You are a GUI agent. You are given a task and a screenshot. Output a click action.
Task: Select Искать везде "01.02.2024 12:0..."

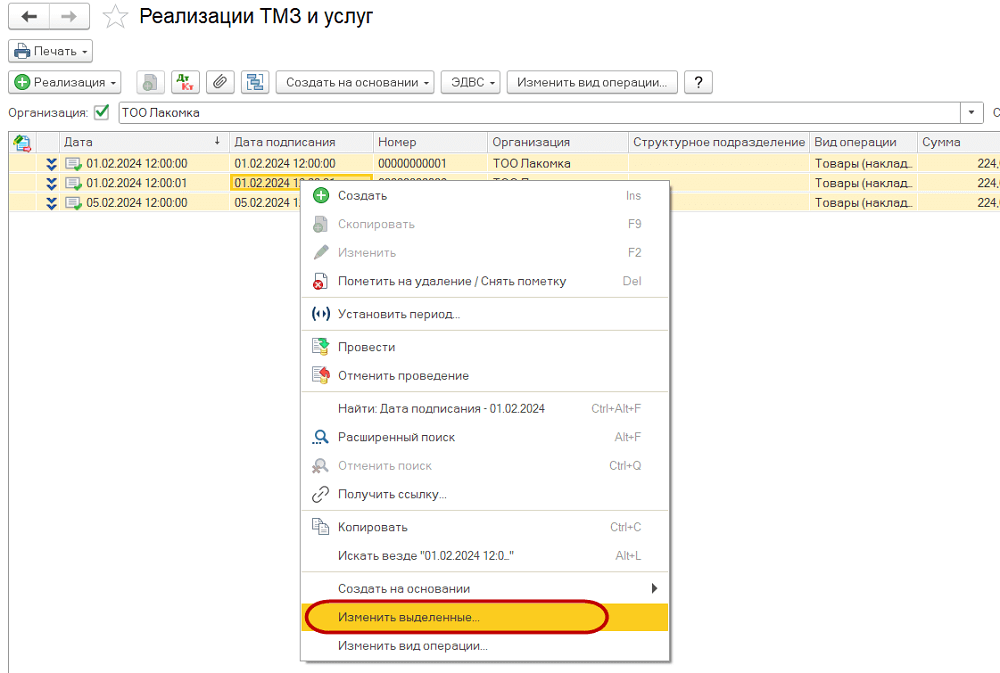pos(485,556)
